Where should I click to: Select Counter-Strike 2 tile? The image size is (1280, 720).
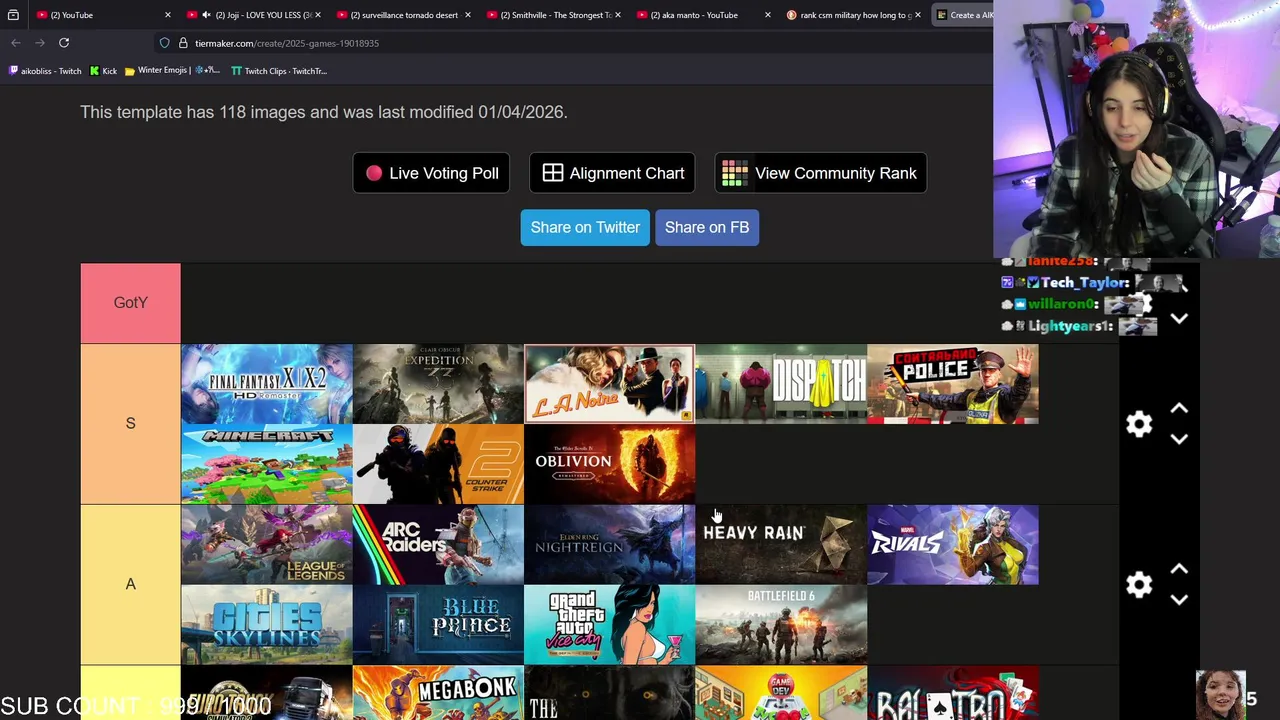click(438, 464)
